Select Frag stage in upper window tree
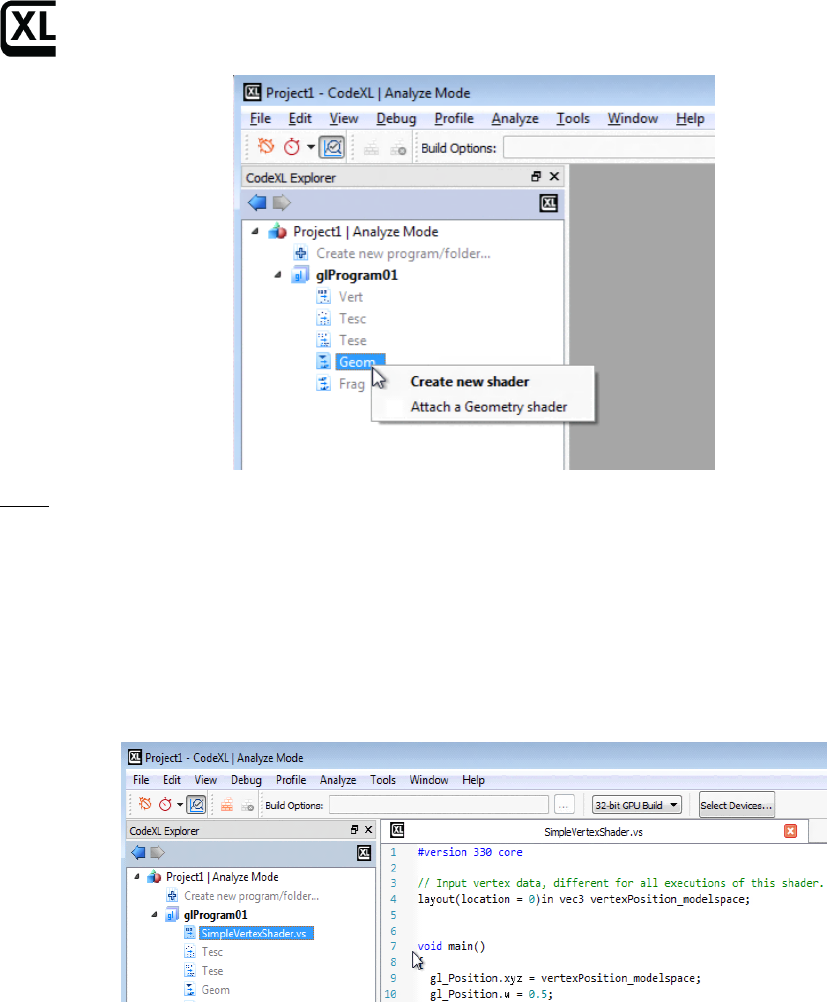 pos(352,384)
